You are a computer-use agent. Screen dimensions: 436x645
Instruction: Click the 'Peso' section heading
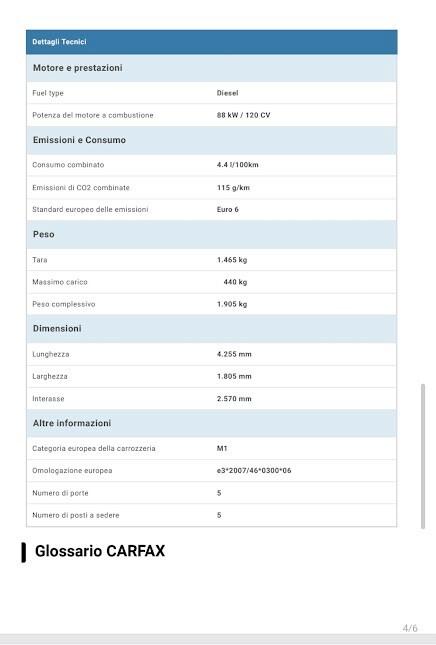coord(44,234)
